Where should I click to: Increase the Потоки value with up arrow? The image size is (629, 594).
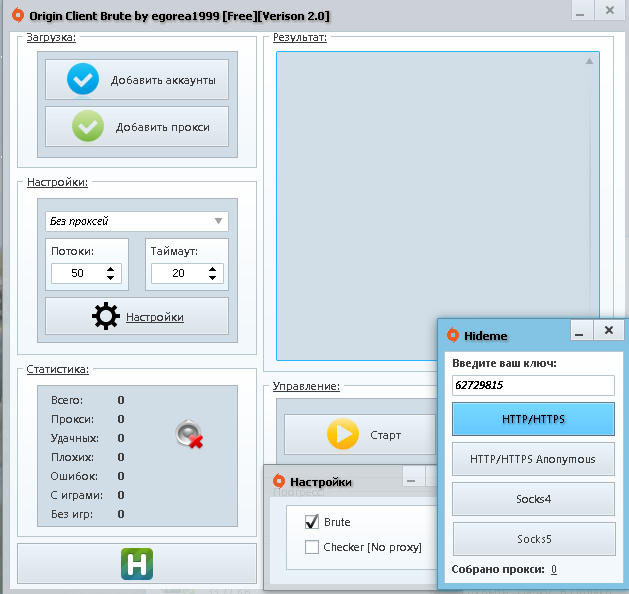(x=111, y=269)
